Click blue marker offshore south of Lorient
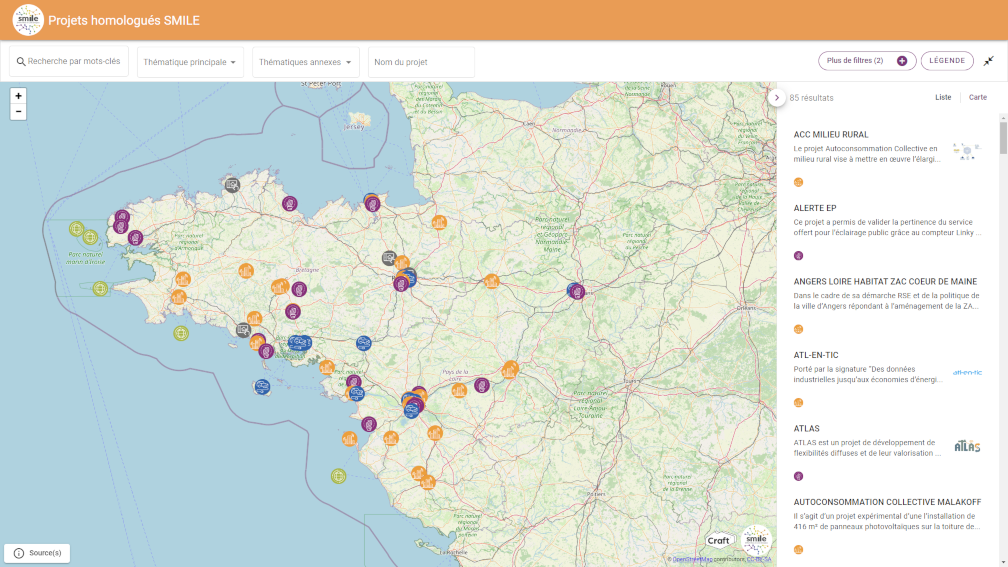Screen dimensions: 1008x567 (262, 386)
